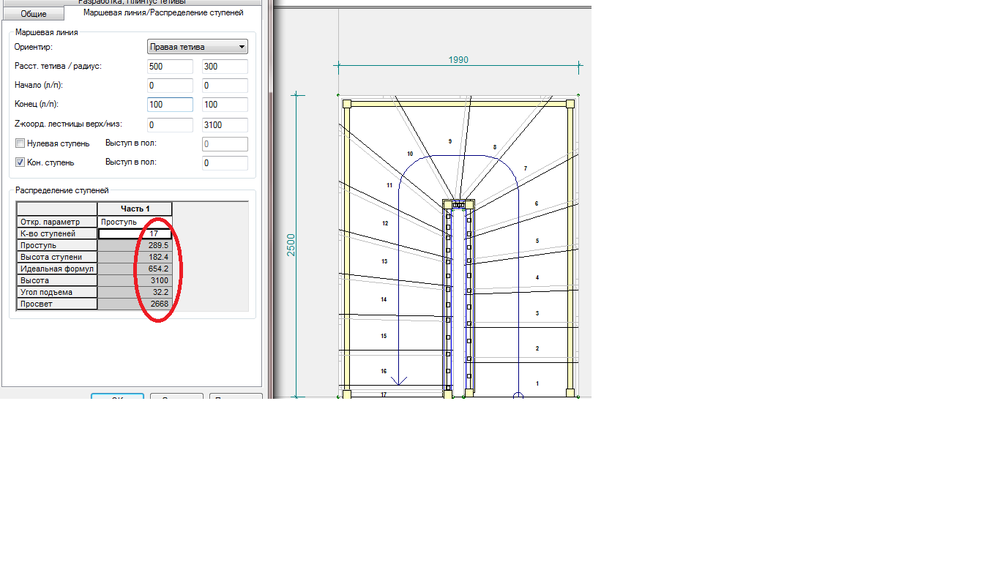Click the К-во ступеней row label
This screenshot has width=1000, height=562.
pos(57,233)
